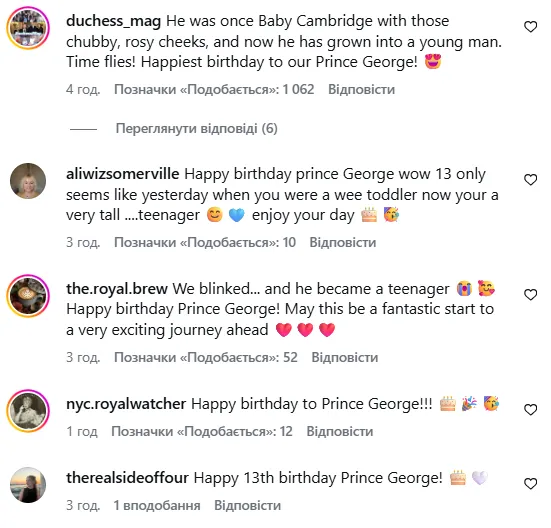Open aliwizsomerville avatar

(x=28, y=181)
